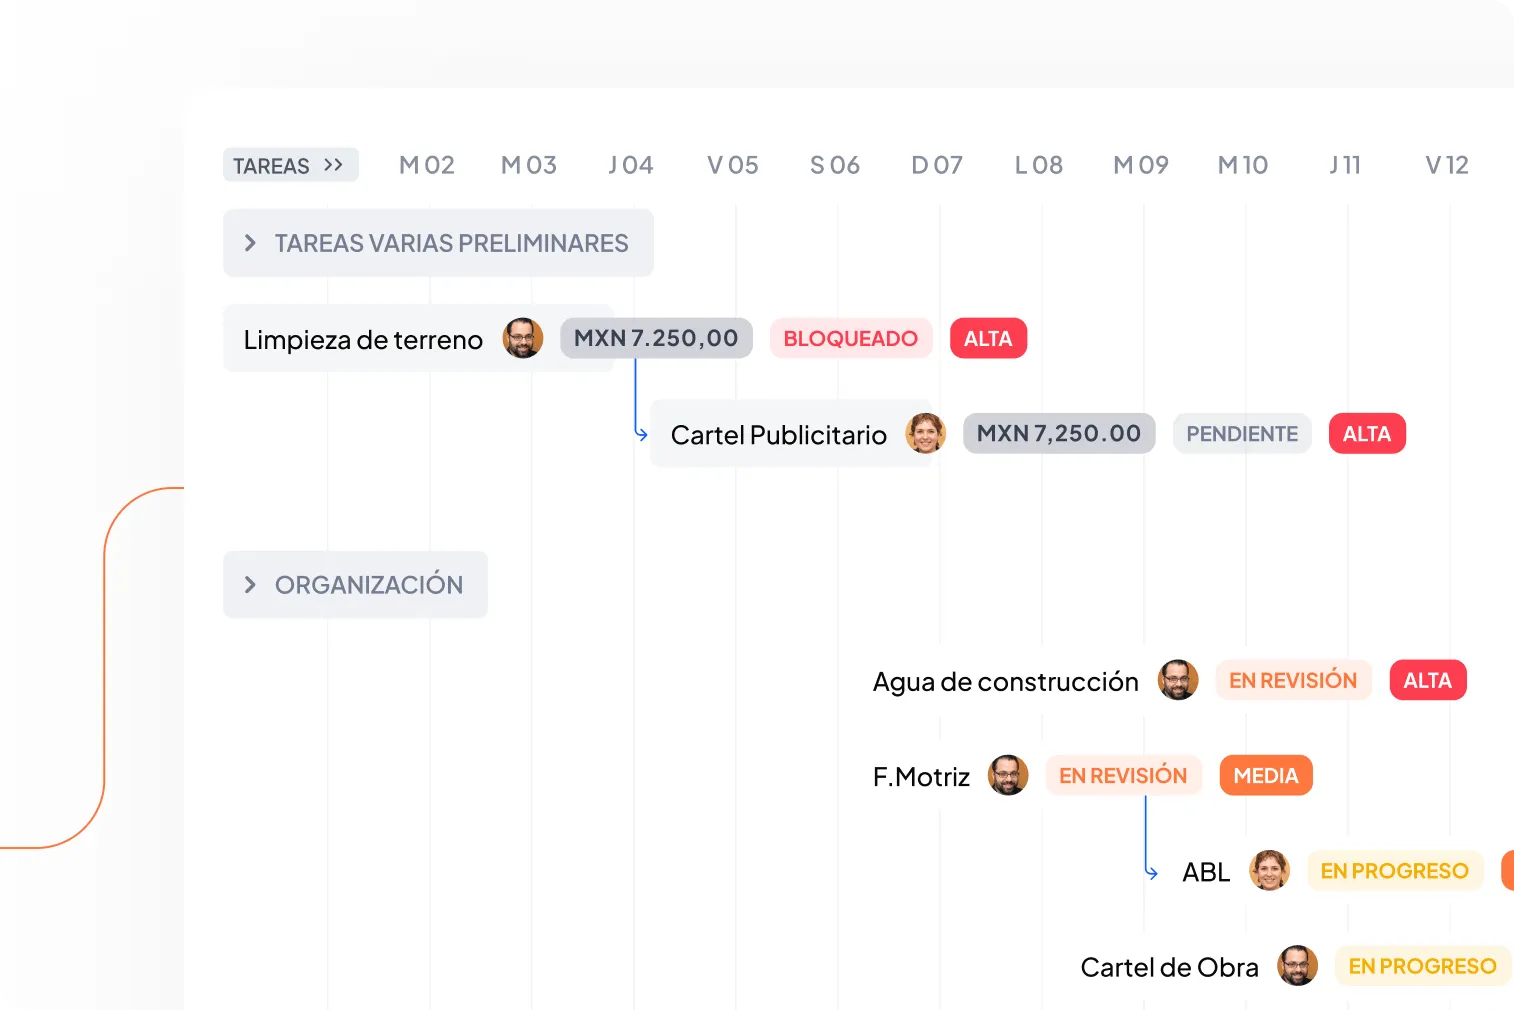Screen dimensions: 1514x1010
Task: Click assignee avatar on F.Motriz
Action: coord(1008,775)
